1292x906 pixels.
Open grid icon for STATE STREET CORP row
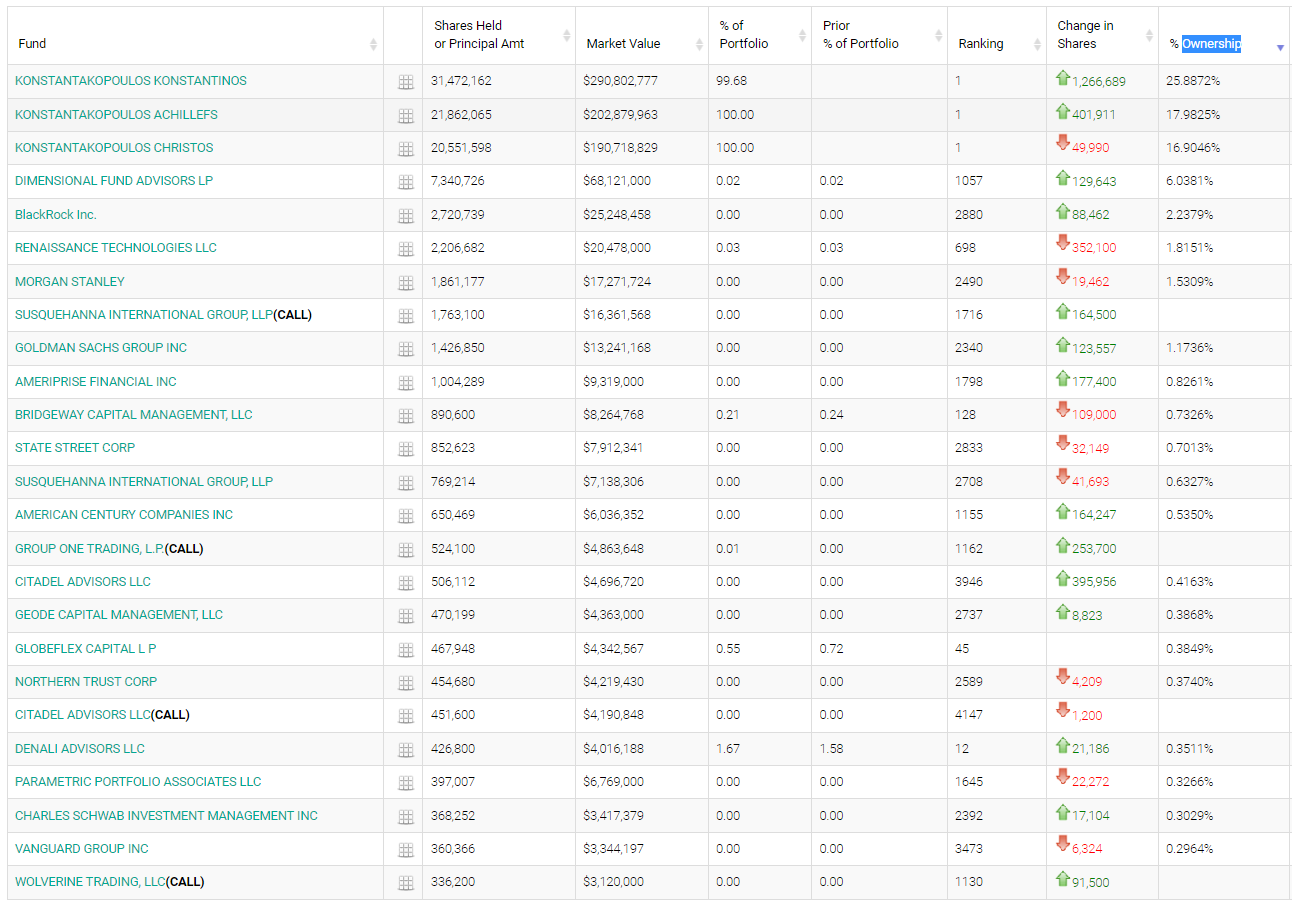coord(405,449)
